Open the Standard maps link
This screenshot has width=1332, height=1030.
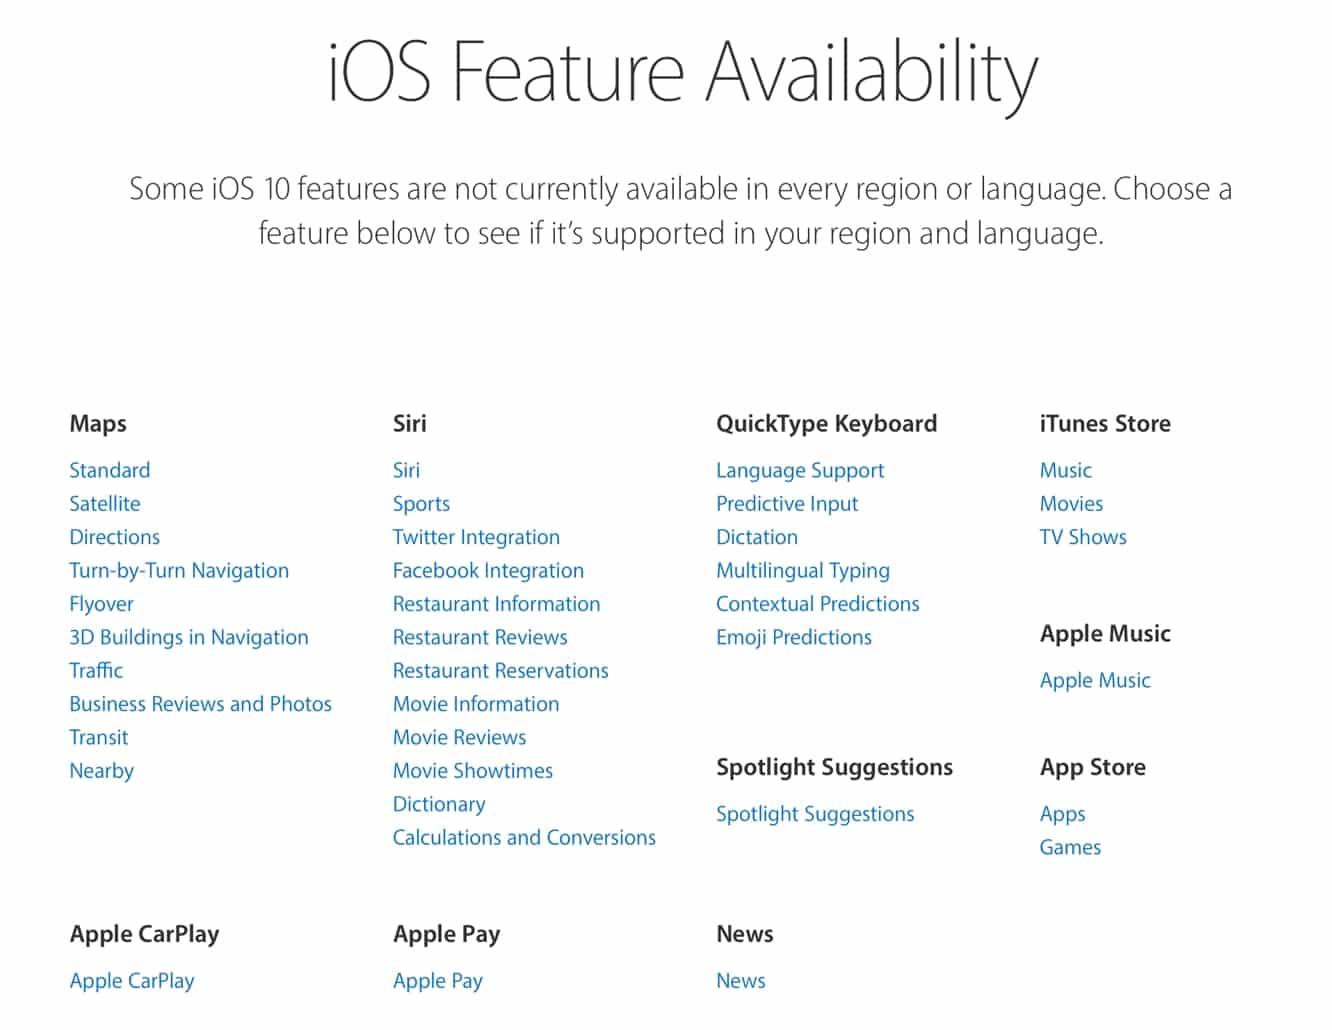[110, 470]
